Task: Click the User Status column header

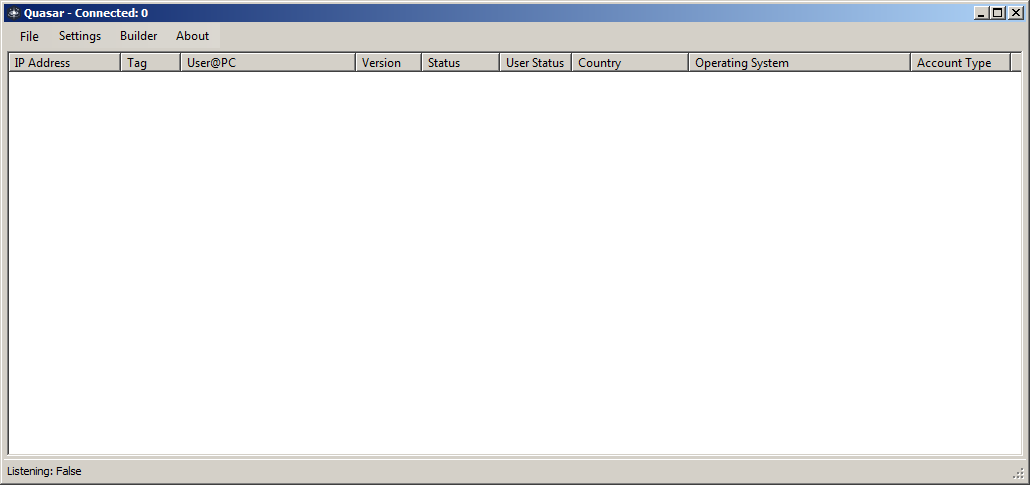Action: (x=535, y=63)
